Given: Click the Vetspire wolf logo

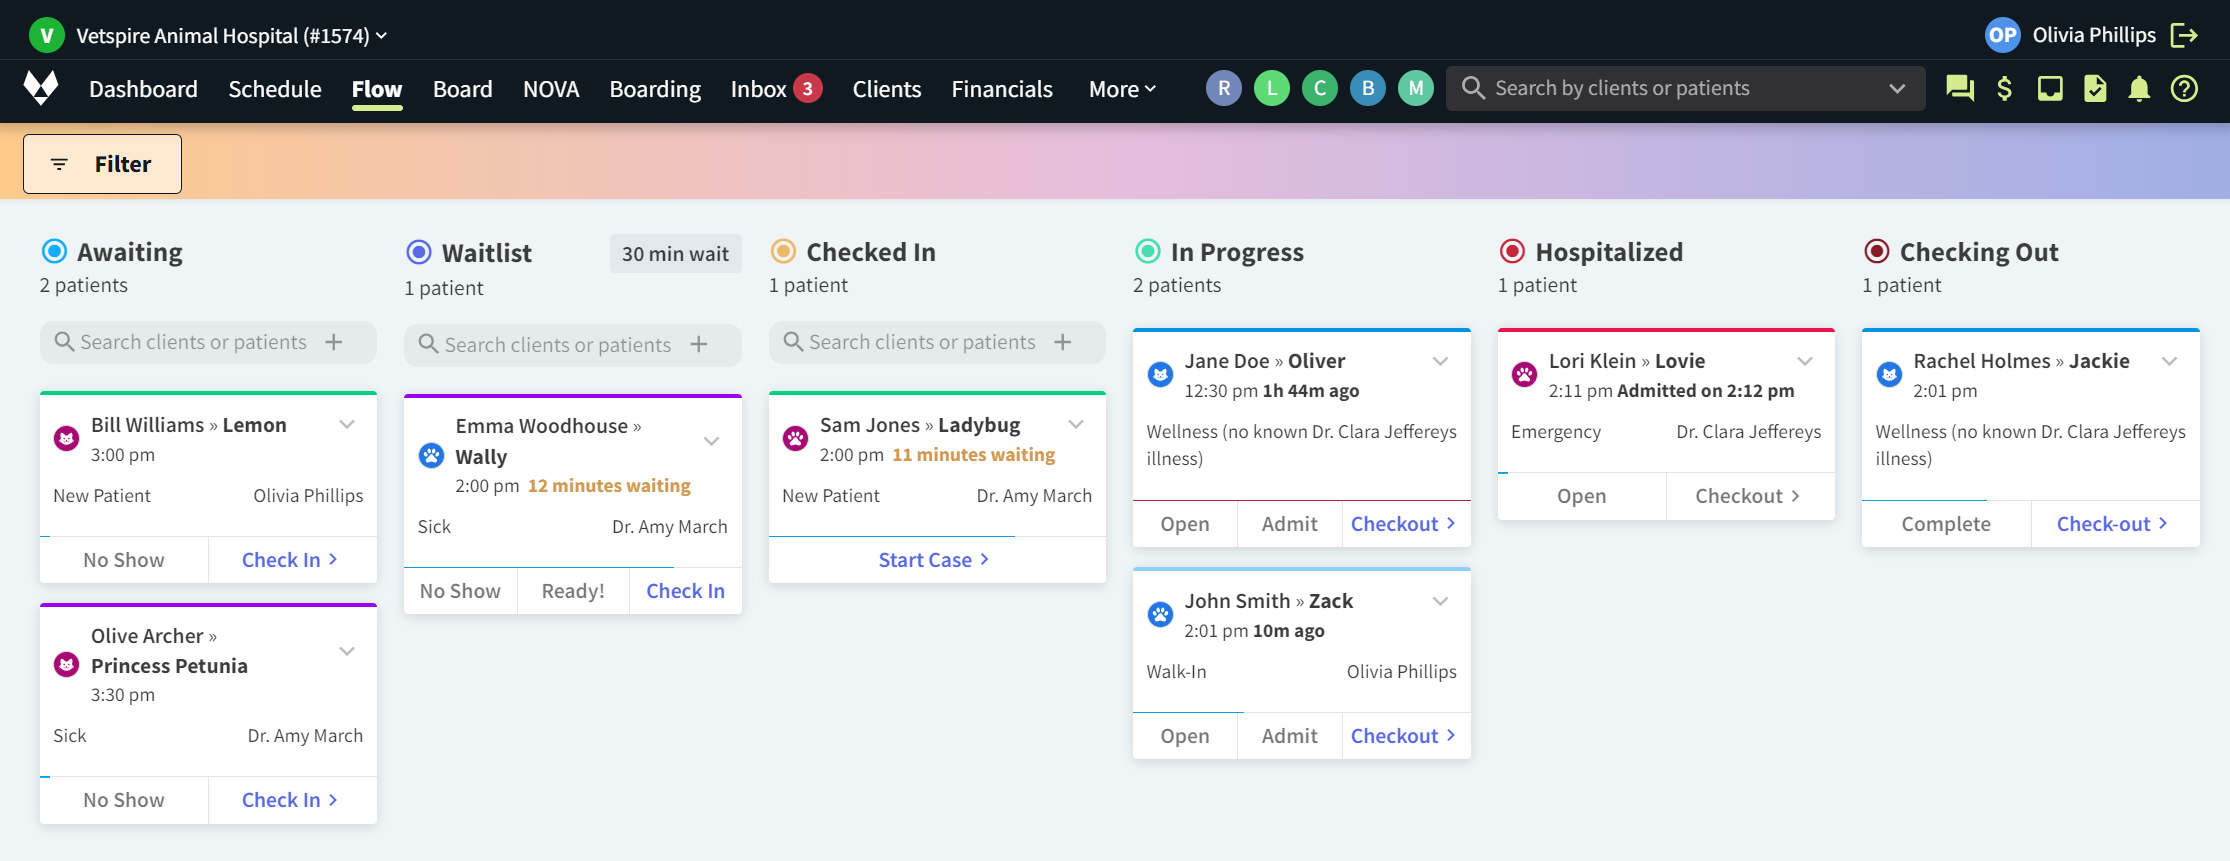Looking at the screenshot, I should 41,88.
